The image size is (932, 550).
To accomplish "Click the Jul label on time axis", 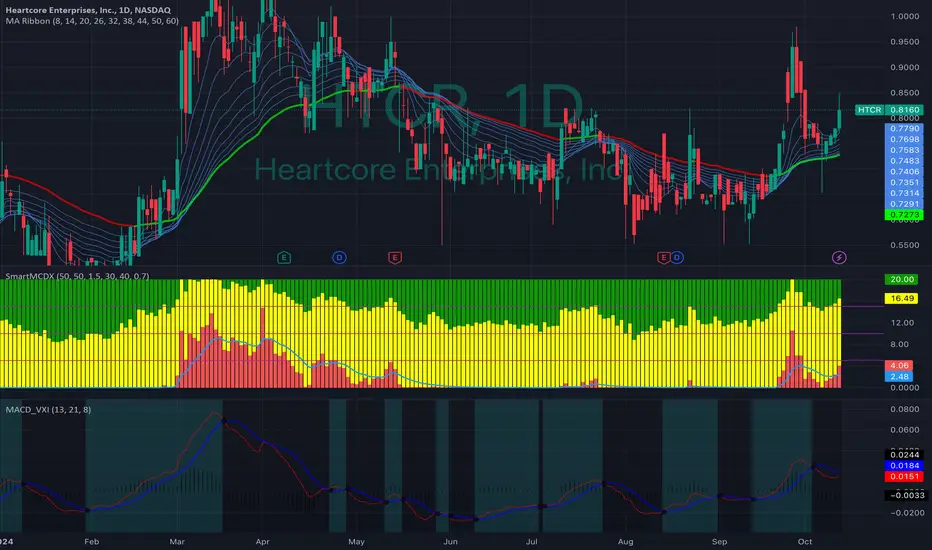I will (x=532, y=542).
